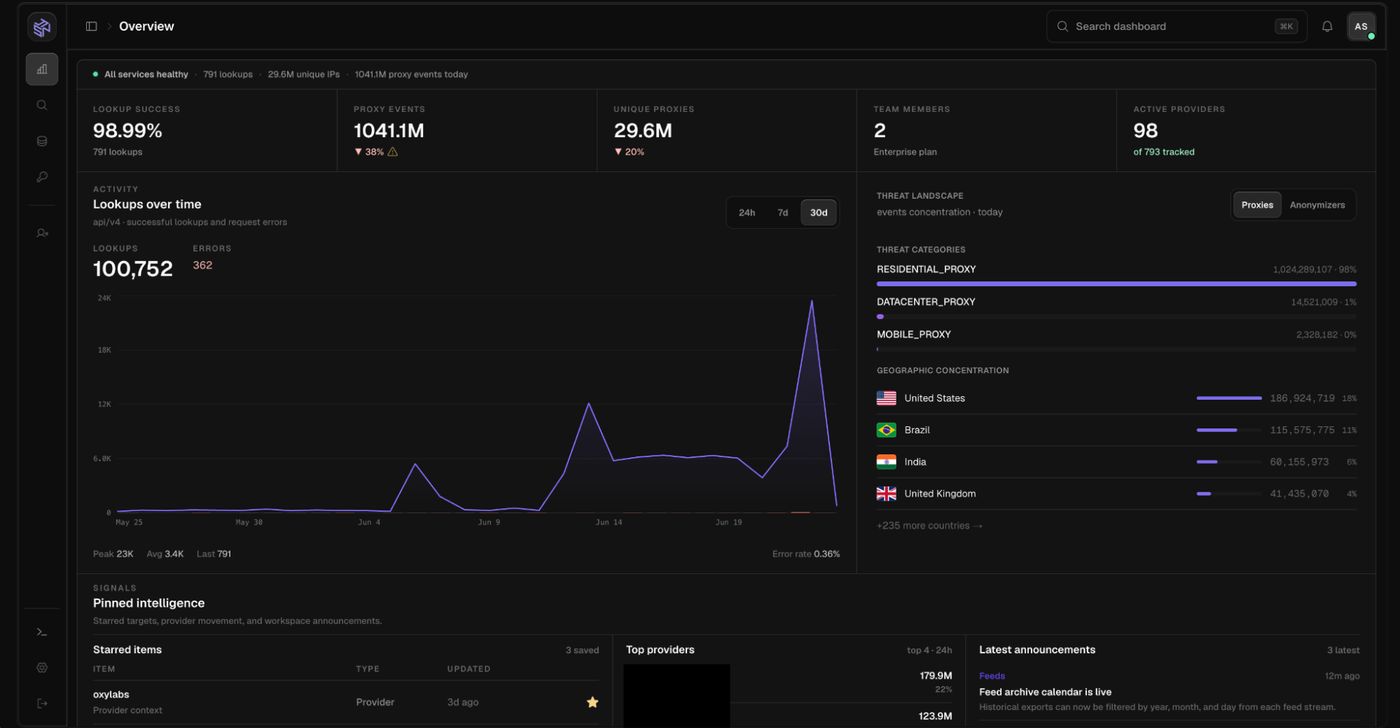Click the RESIDENTIAL_PROXY progress bar

click(1117, 284)
